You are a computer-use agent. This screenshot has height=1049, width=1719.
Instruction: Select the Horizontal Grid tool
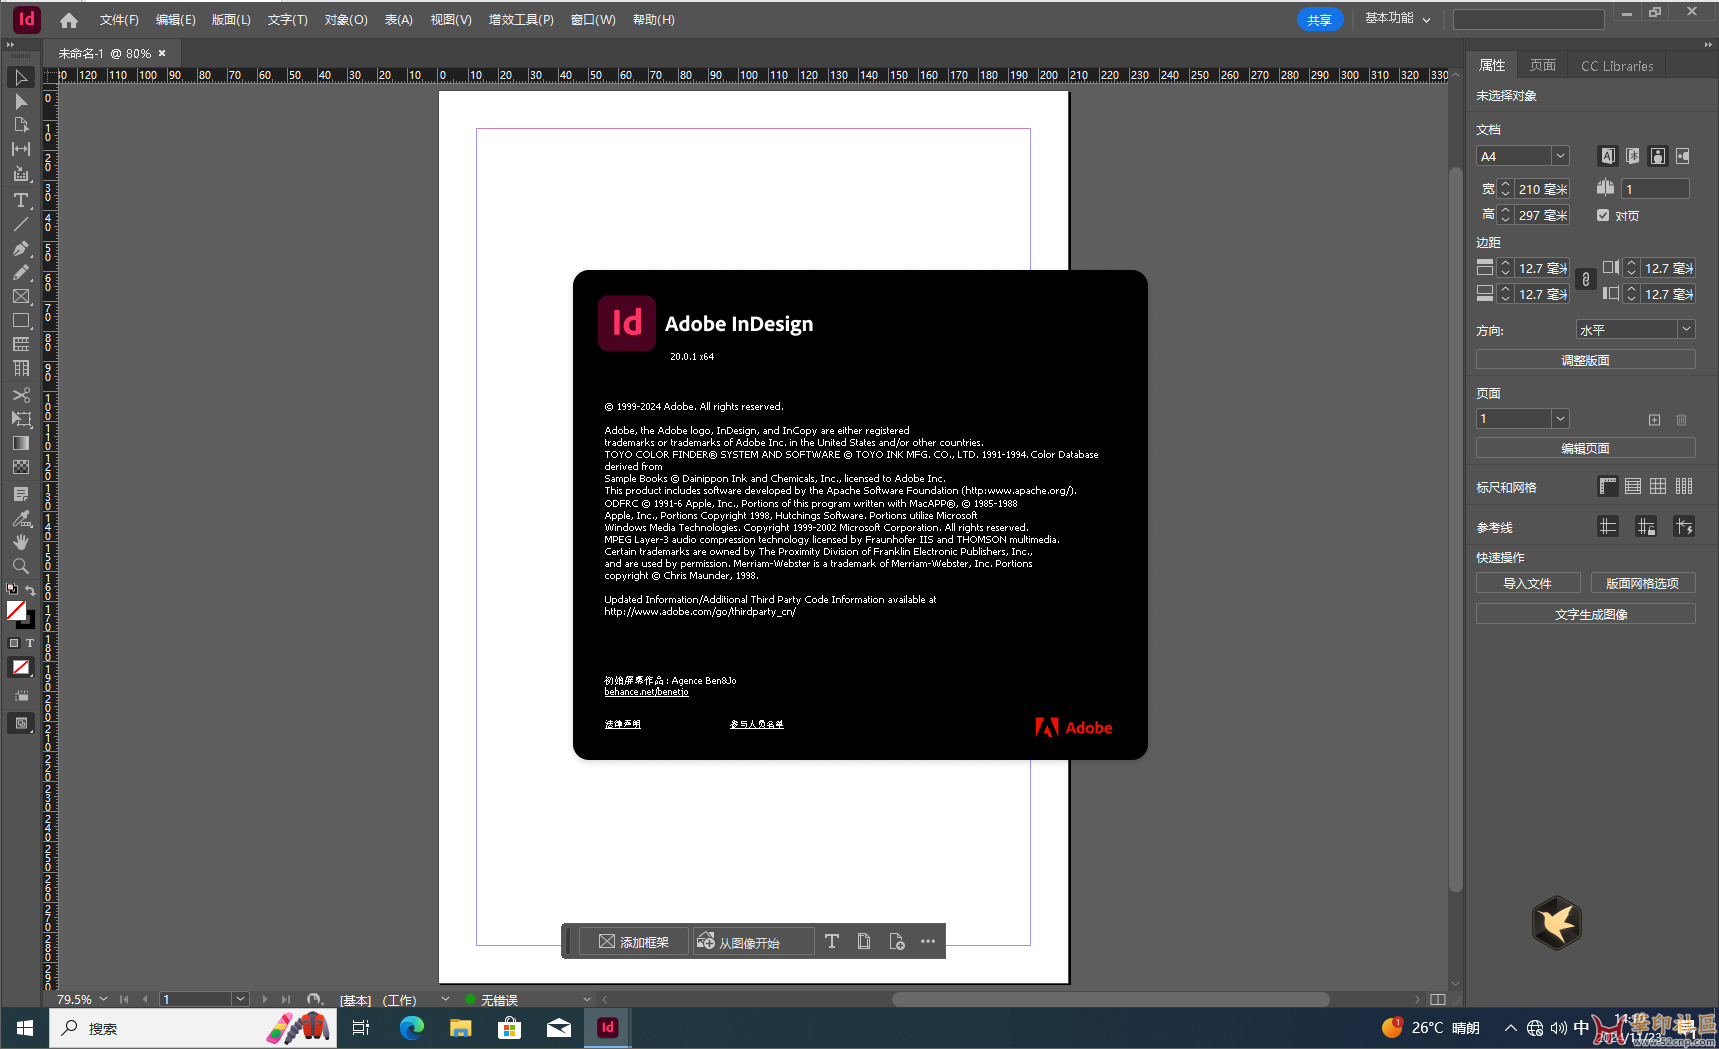click(x=21, y=344)
